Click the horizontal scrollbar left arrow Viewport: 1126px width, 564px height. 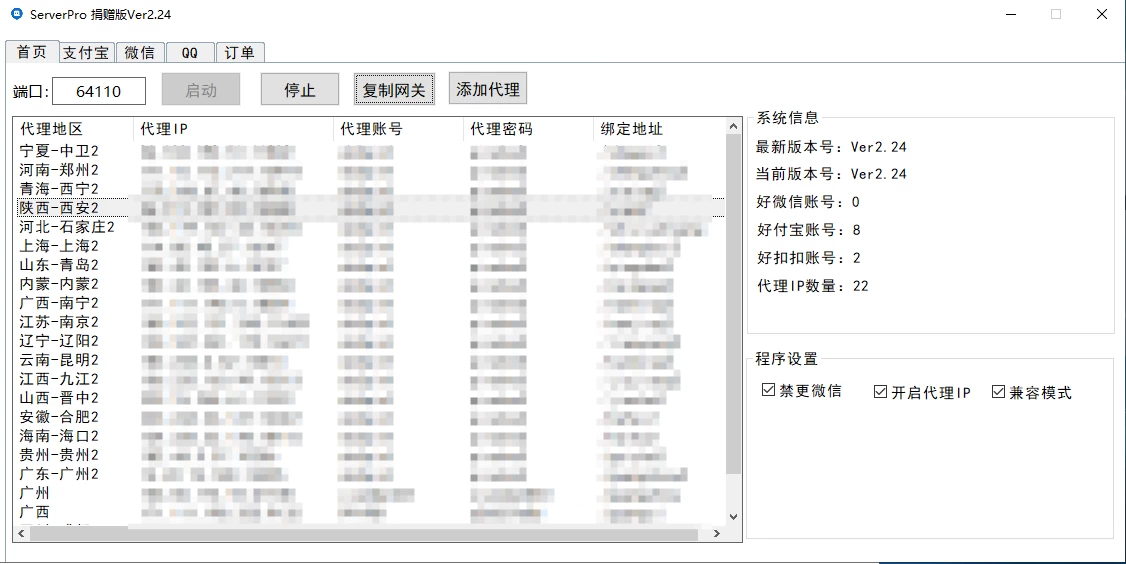(x=21, y=534)
